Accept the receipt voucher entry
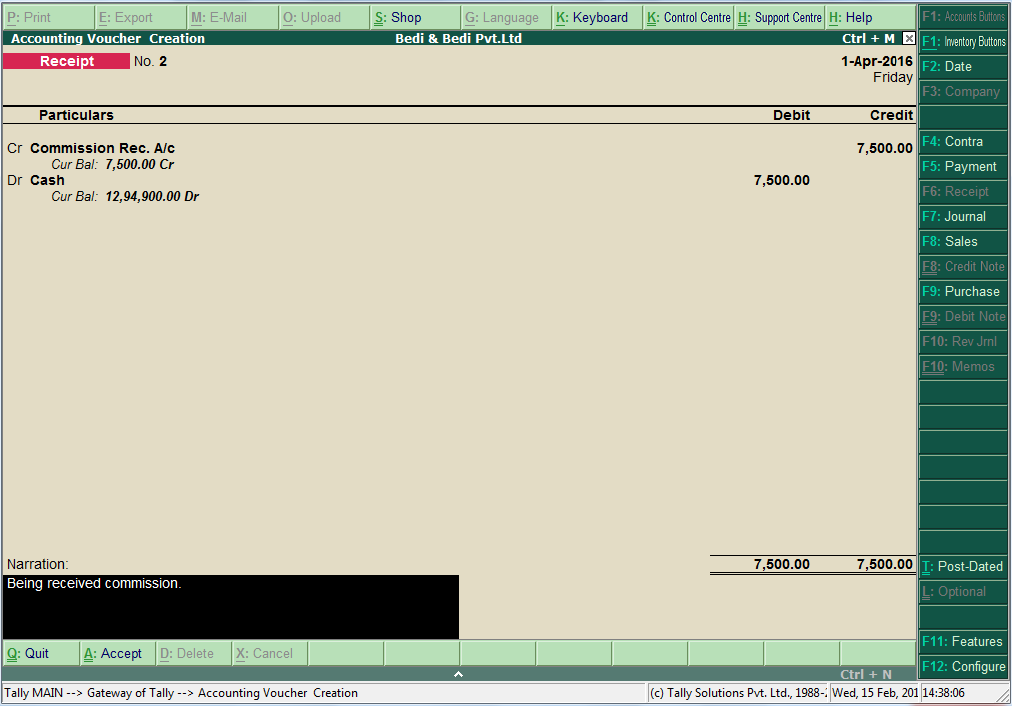The height and width of the screenshot is (706, 1012). pos(116,653)
